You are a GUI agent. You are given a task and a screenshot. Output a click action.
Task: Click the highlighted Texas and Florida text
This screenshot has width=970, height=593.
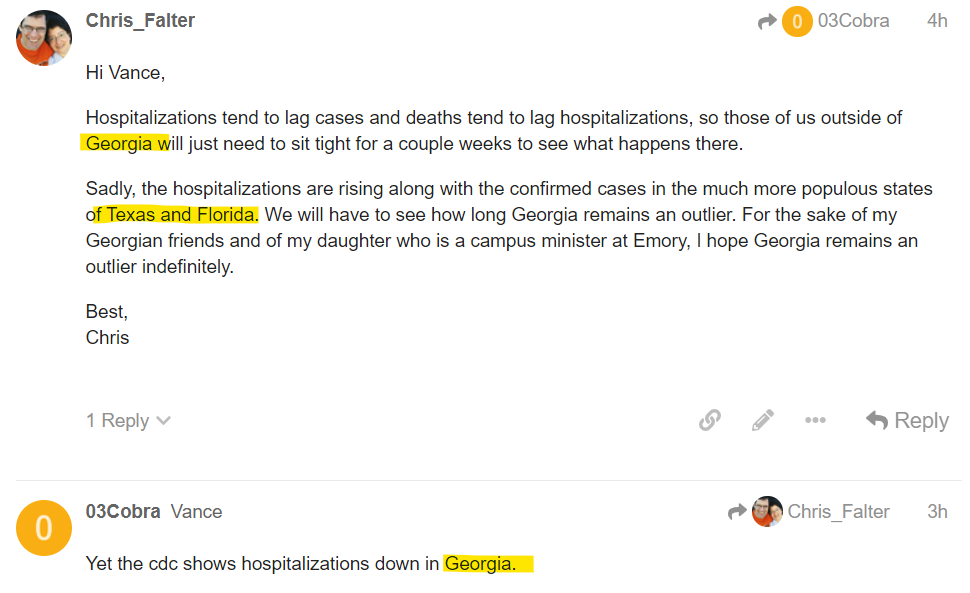click(x=182, y=215)
